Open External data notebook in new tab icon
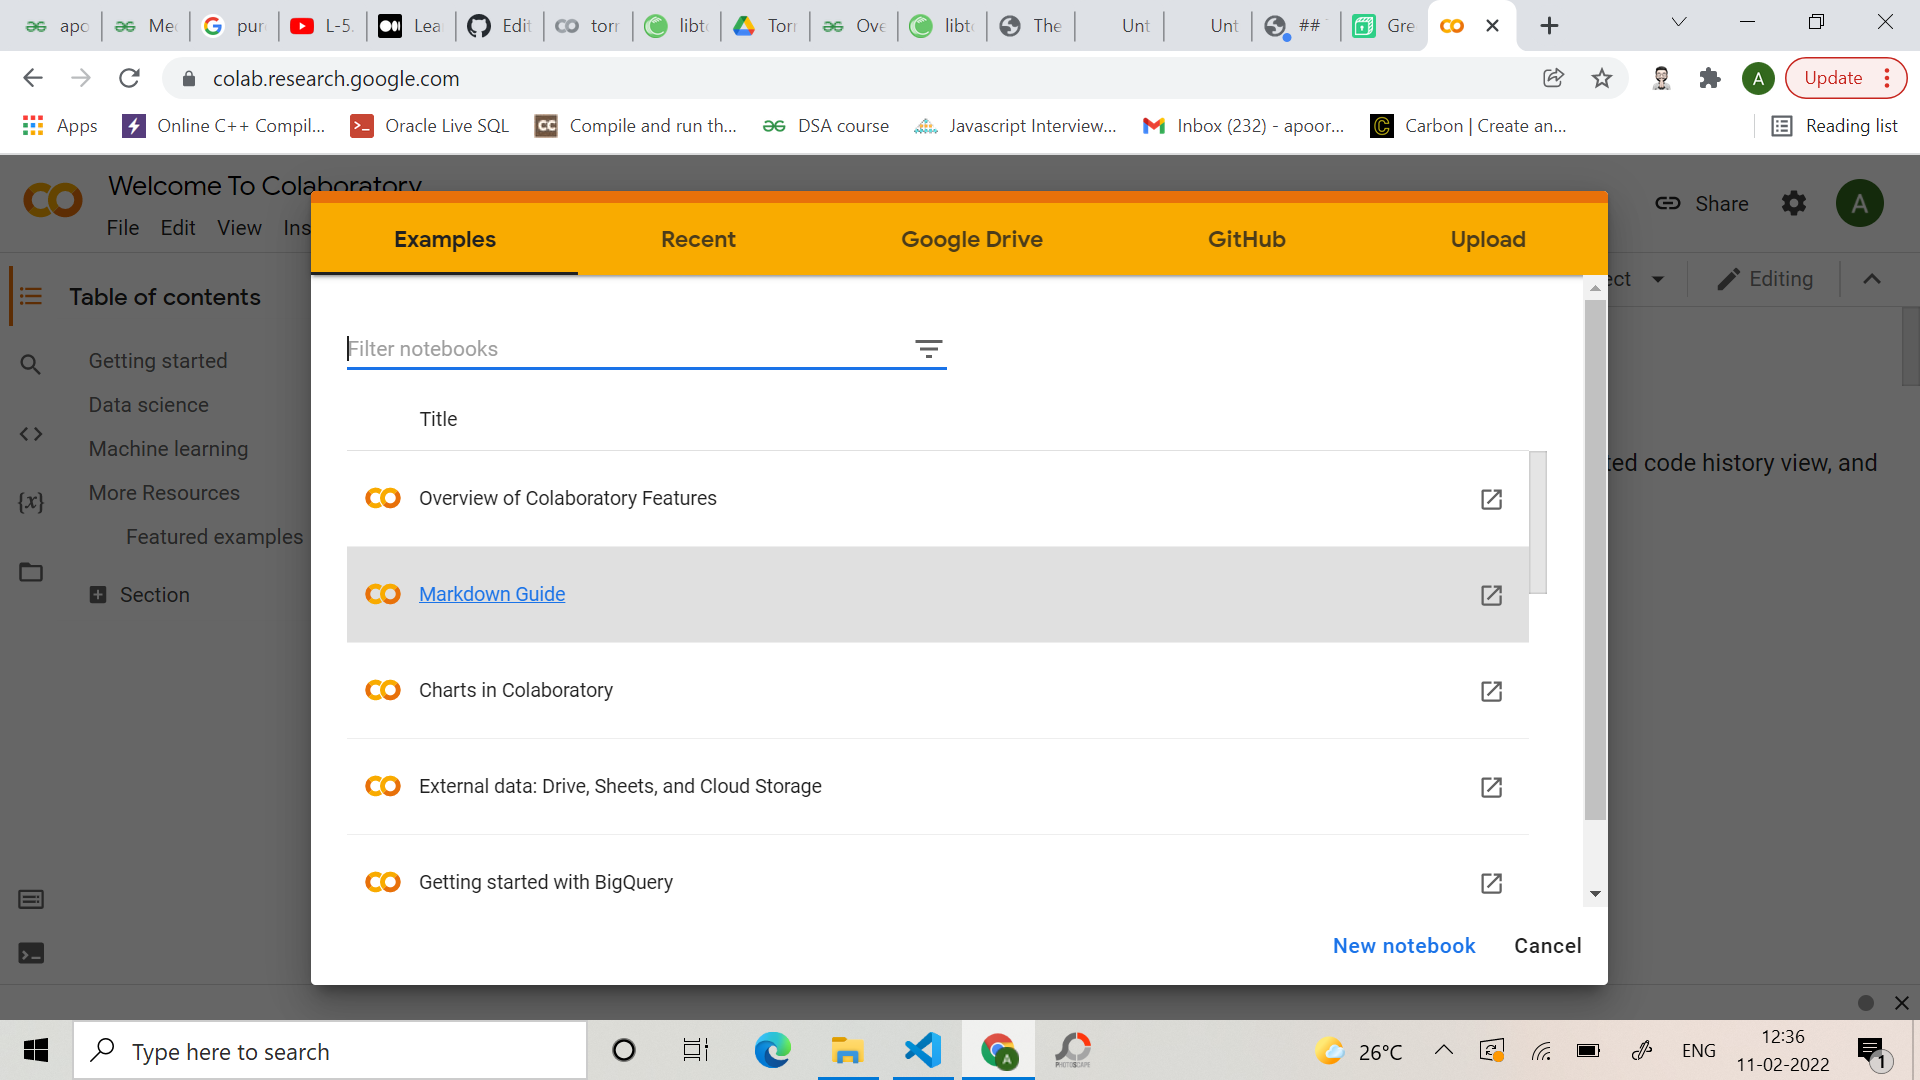 [x=1491, y=787]
